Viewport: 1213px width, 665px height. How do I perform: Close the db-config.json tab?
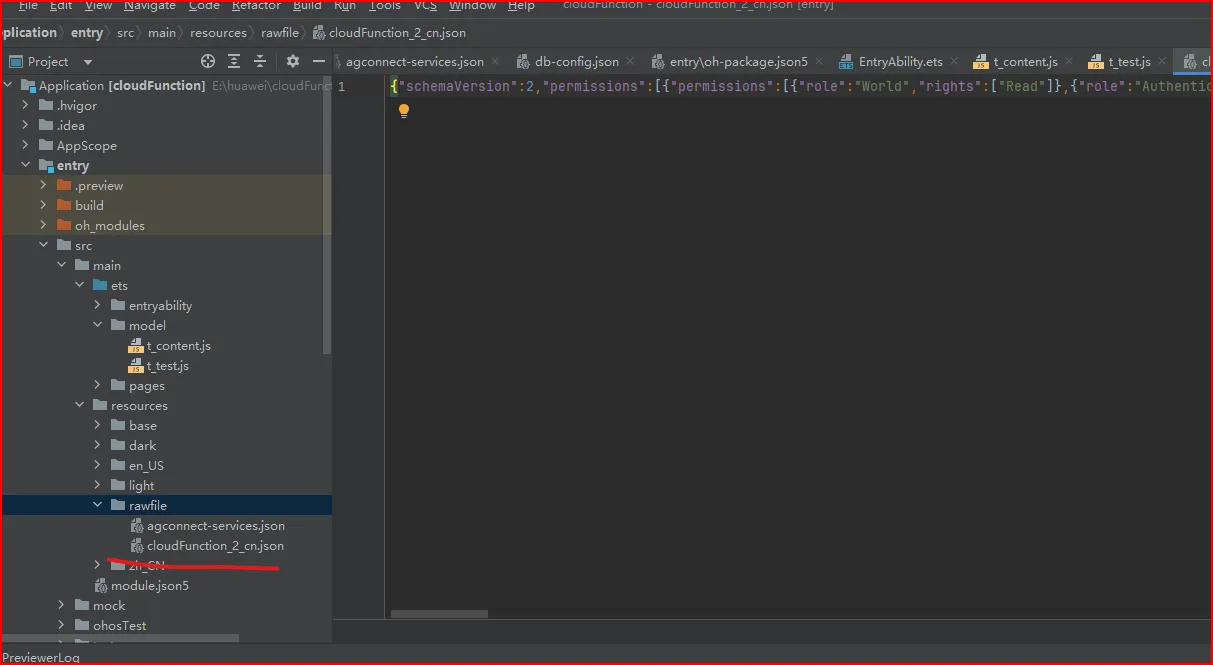click(631, 62)
